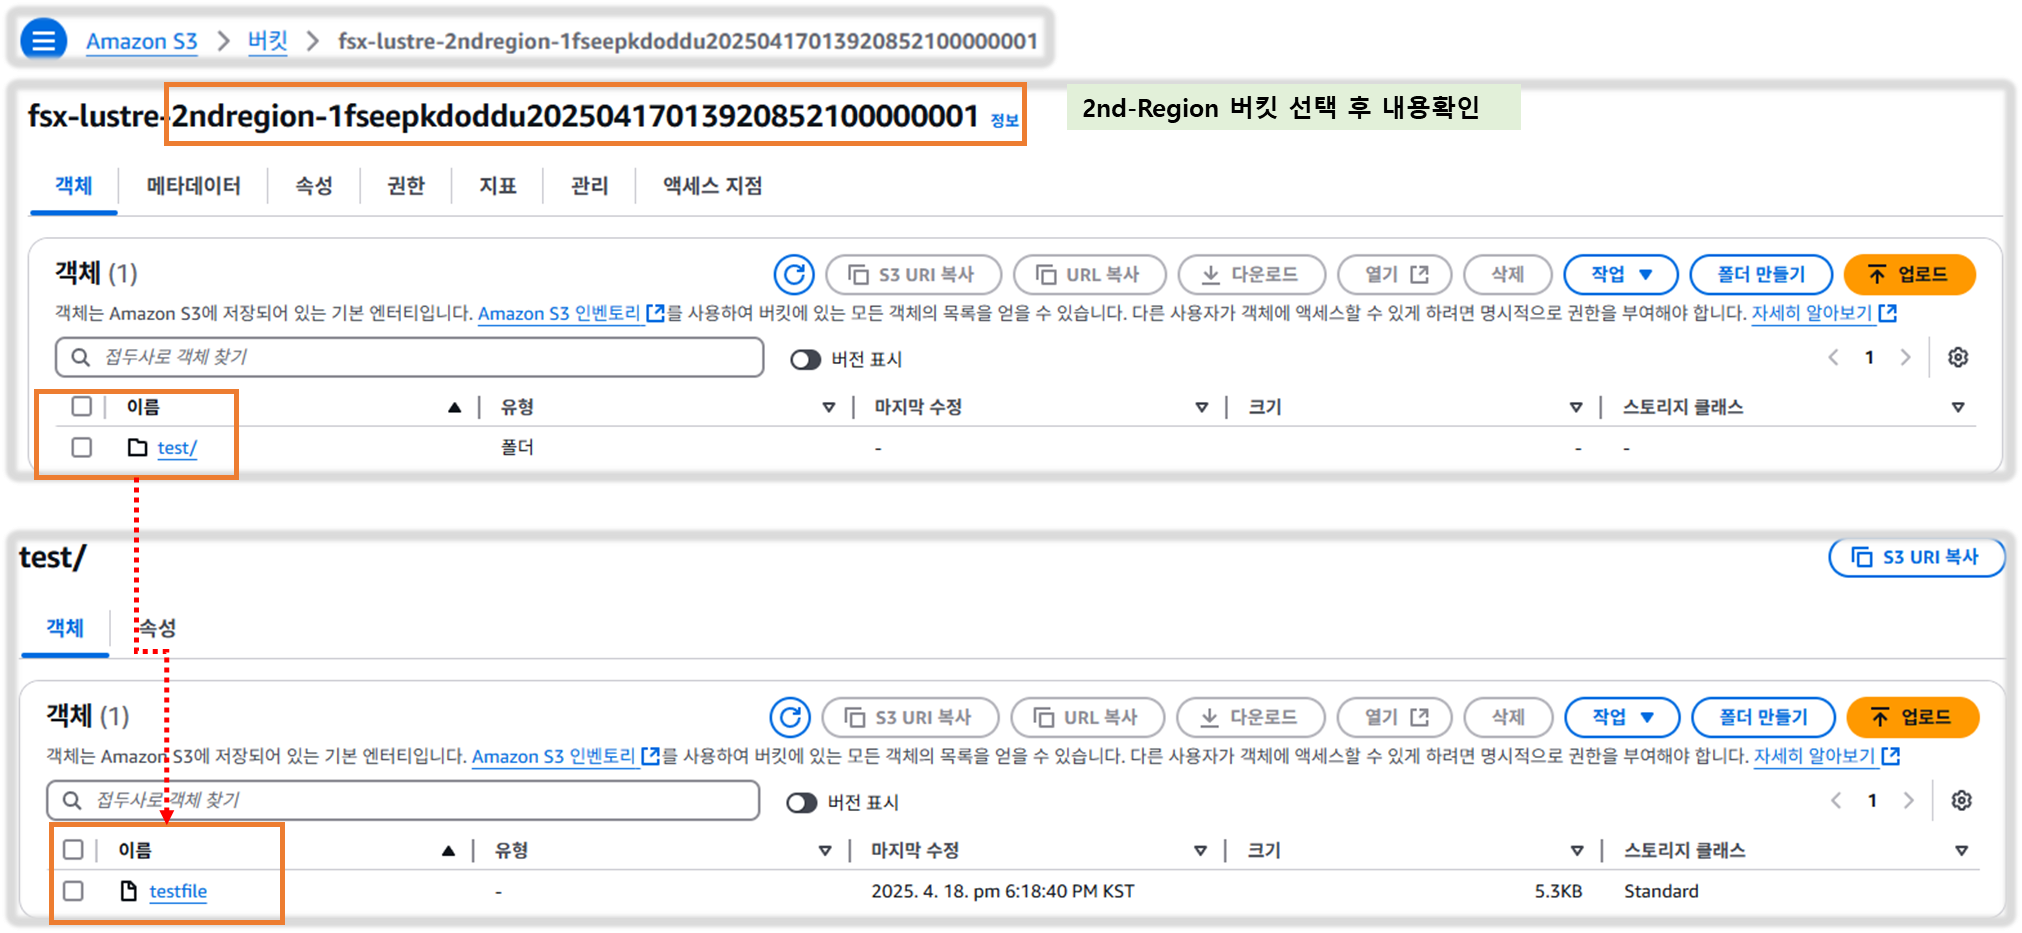Sort bucket table by 크기 column
The height and width of the screenshot is (933, 2022).
pyautogui.click(x=1575, y=407)
